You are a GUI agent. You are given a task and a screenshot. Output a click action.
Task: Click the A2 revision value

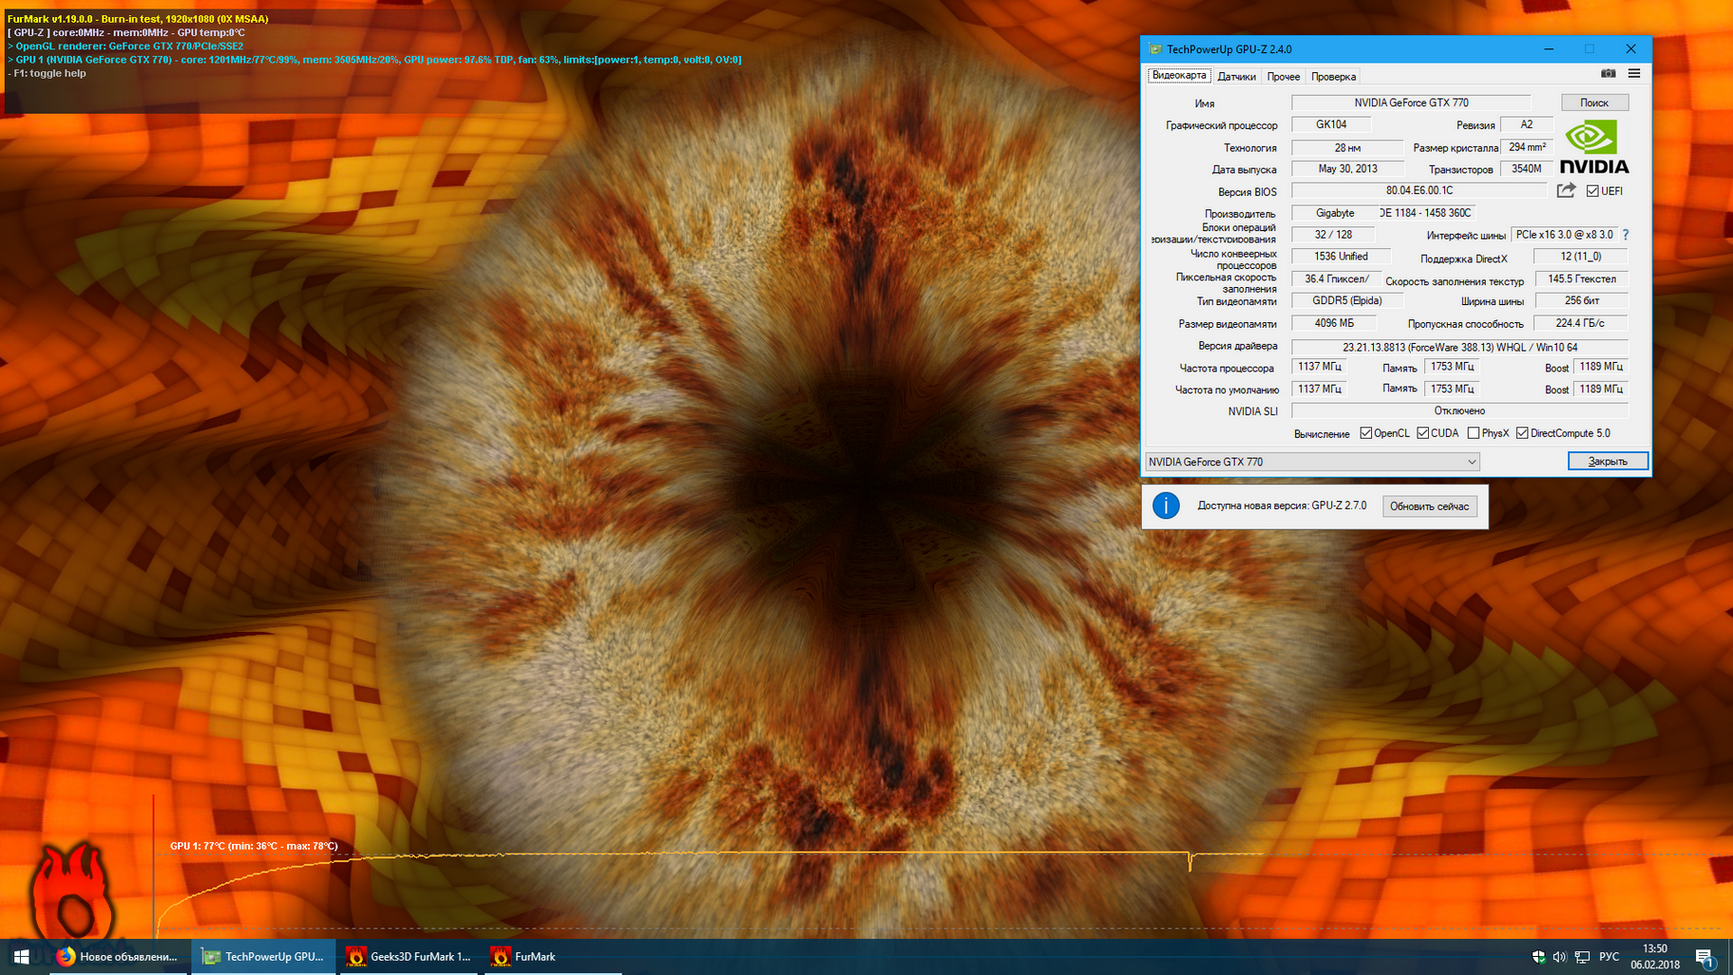point(1526,125)
